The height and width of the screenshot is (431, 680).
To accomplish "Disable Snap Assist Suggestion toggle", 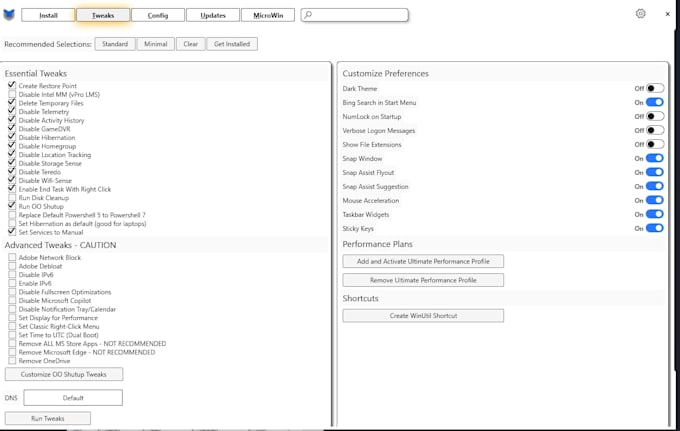I will click(x=654, y=186).
